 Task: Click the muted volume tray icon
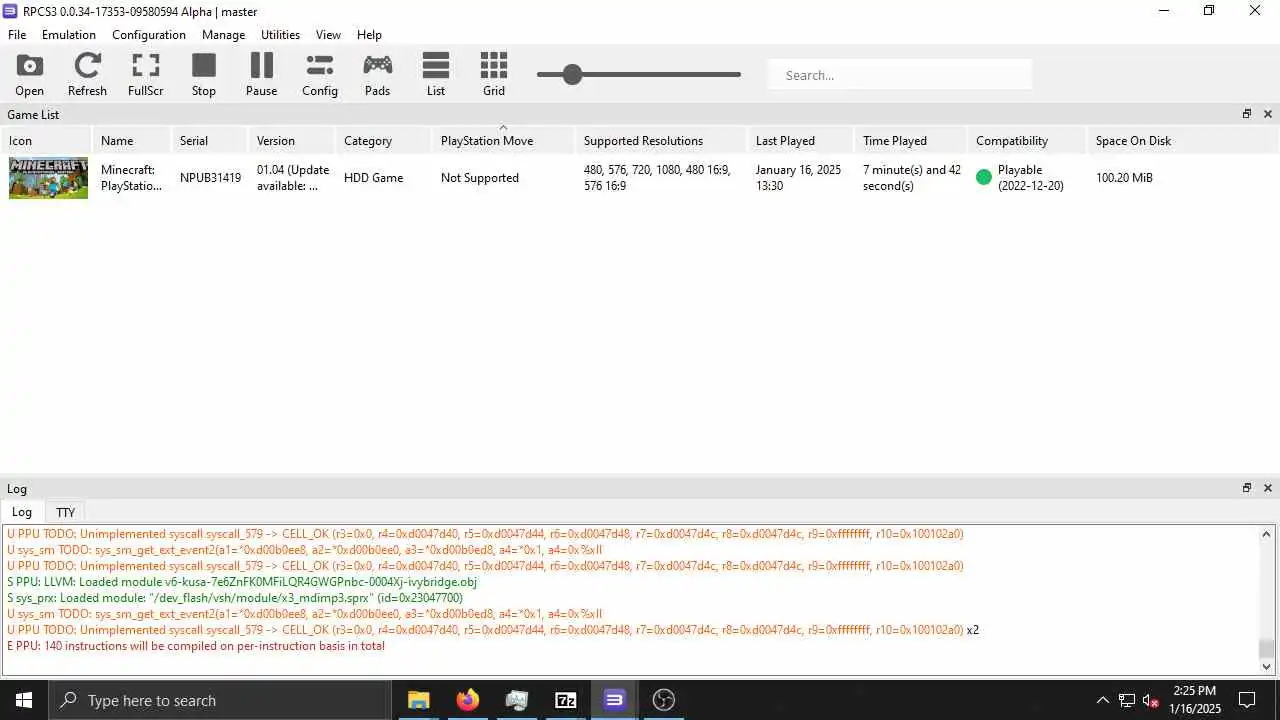1151,700
